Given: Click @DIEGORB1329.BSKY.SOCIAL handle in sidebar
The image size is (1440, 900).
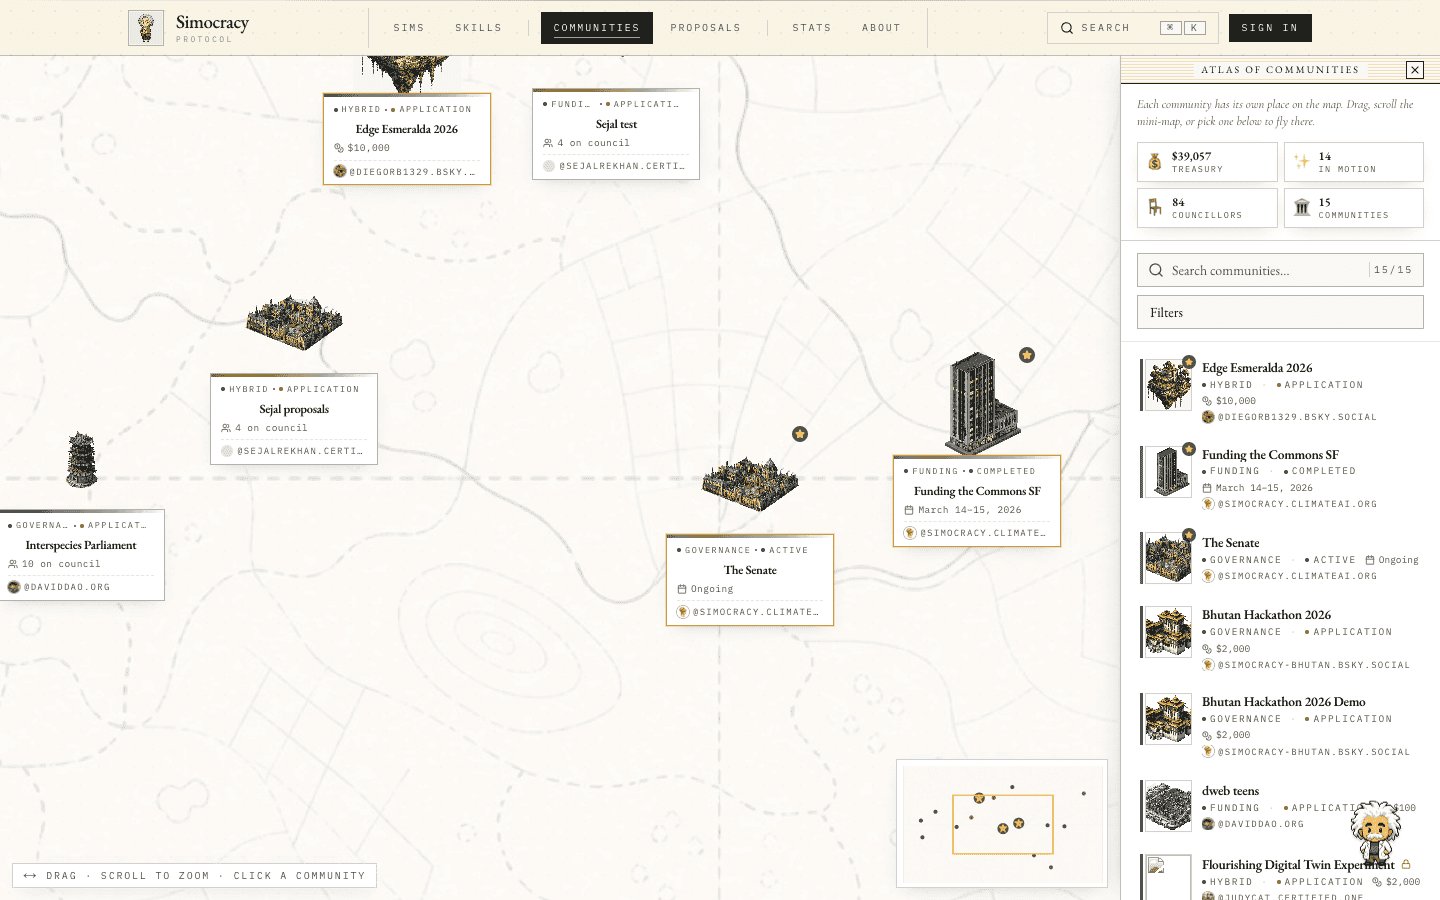Looking at the screenshot, I should 1297,417.
